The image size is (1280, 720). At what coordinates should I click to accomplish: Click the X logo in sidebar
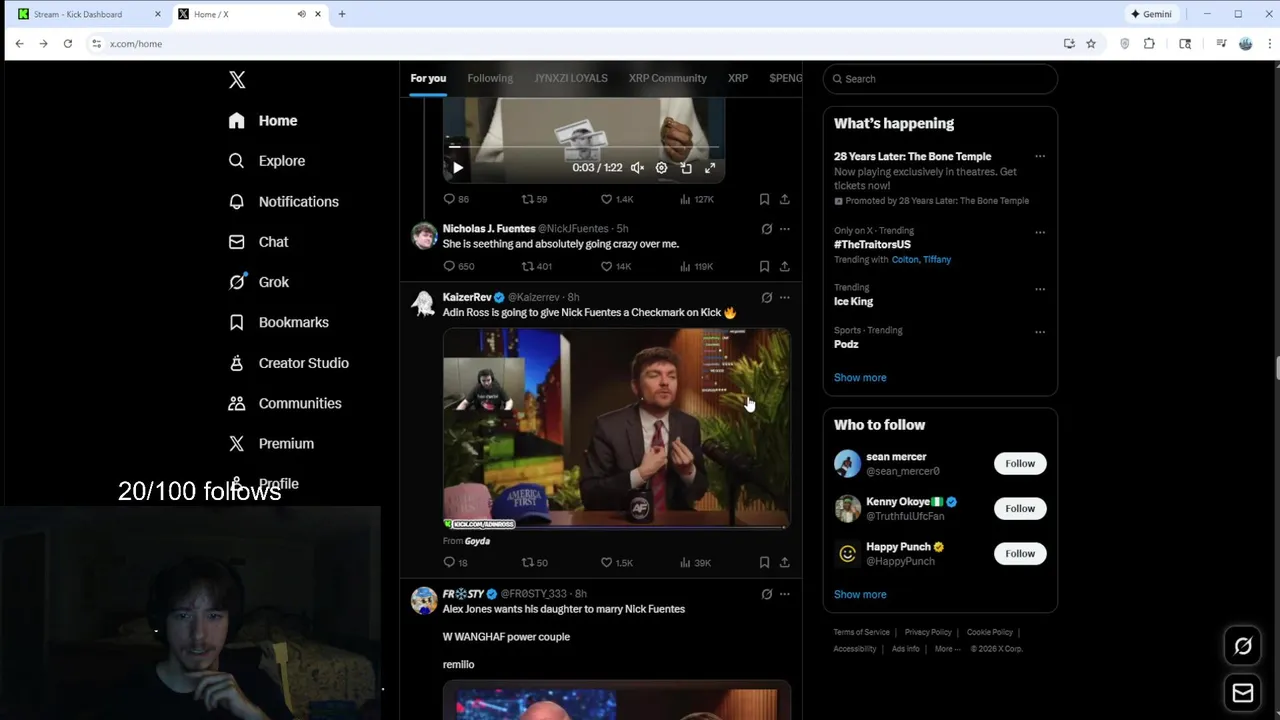tap(237, 80)
